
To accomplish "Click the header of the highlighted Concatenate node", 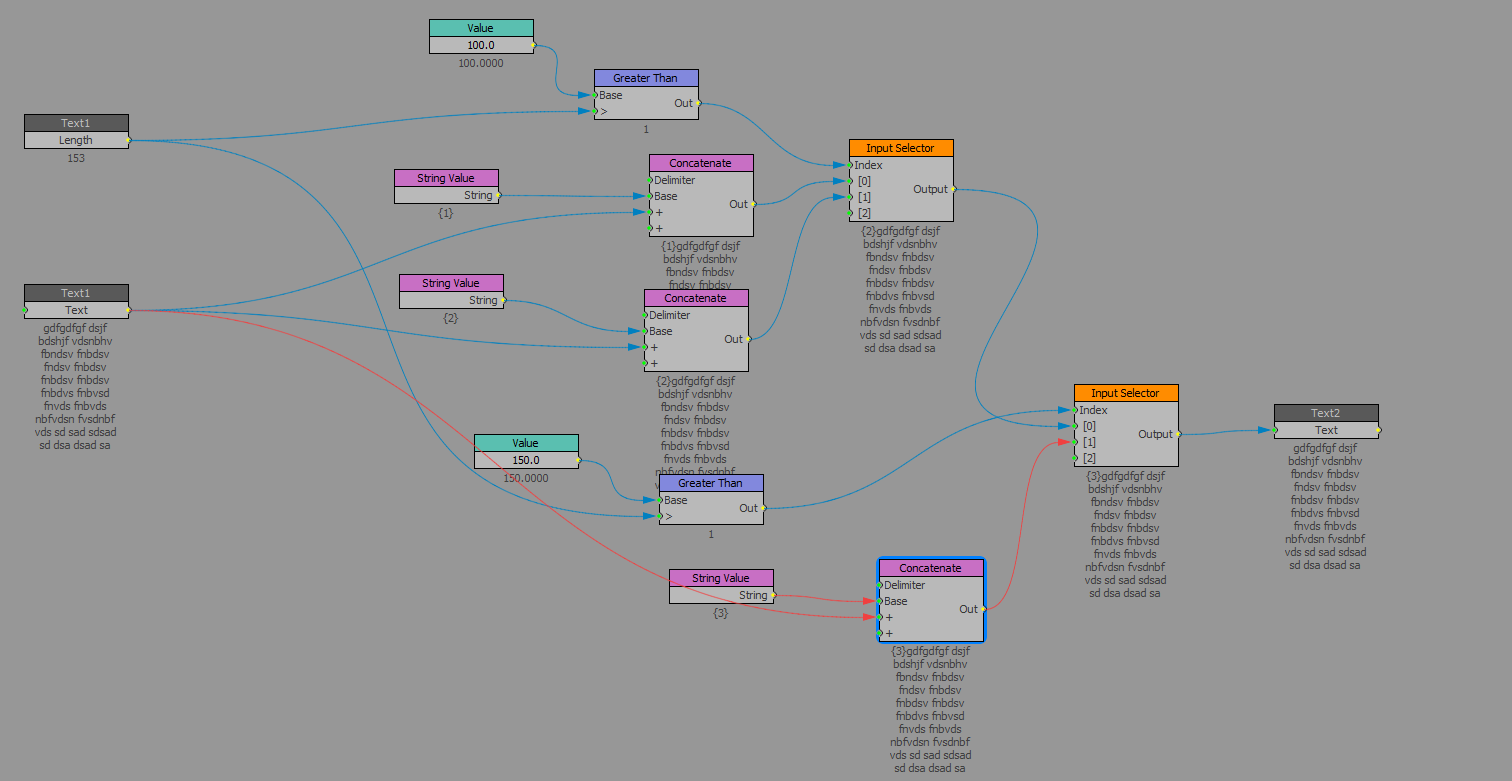I will (x=931, y=568).
